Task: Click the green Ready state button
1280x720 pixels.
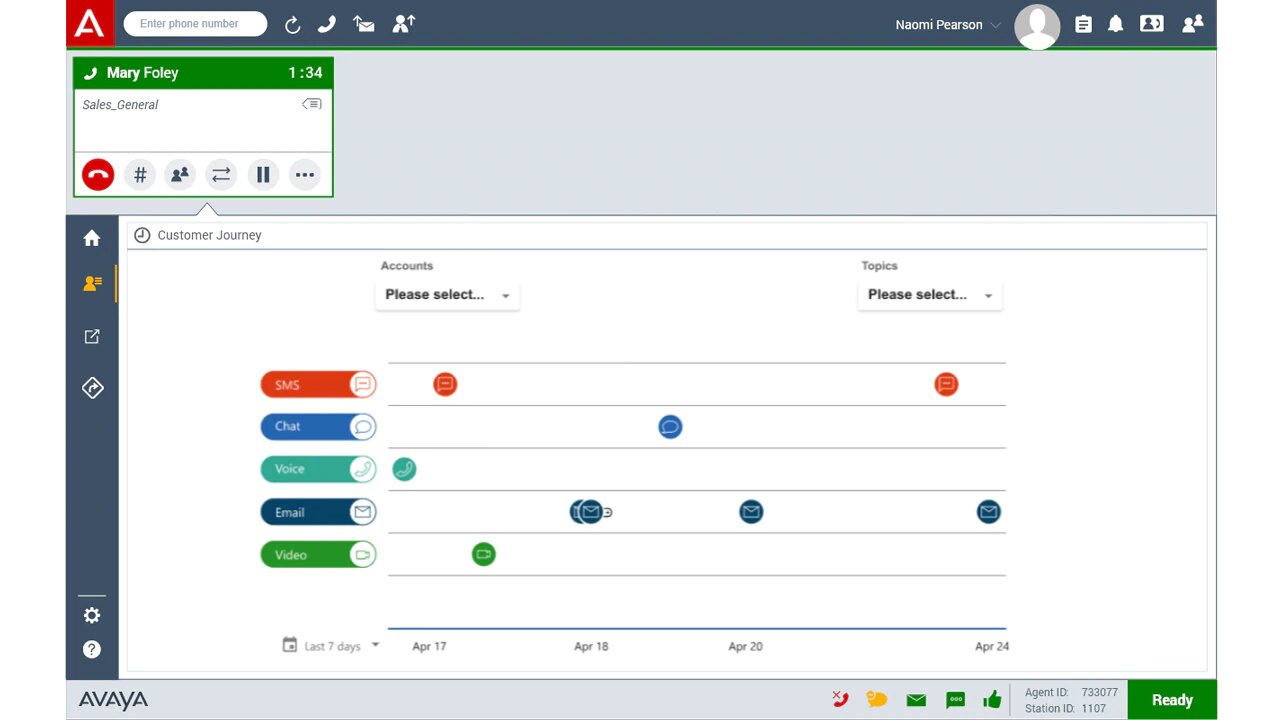Action: (x=1172, y=700)
